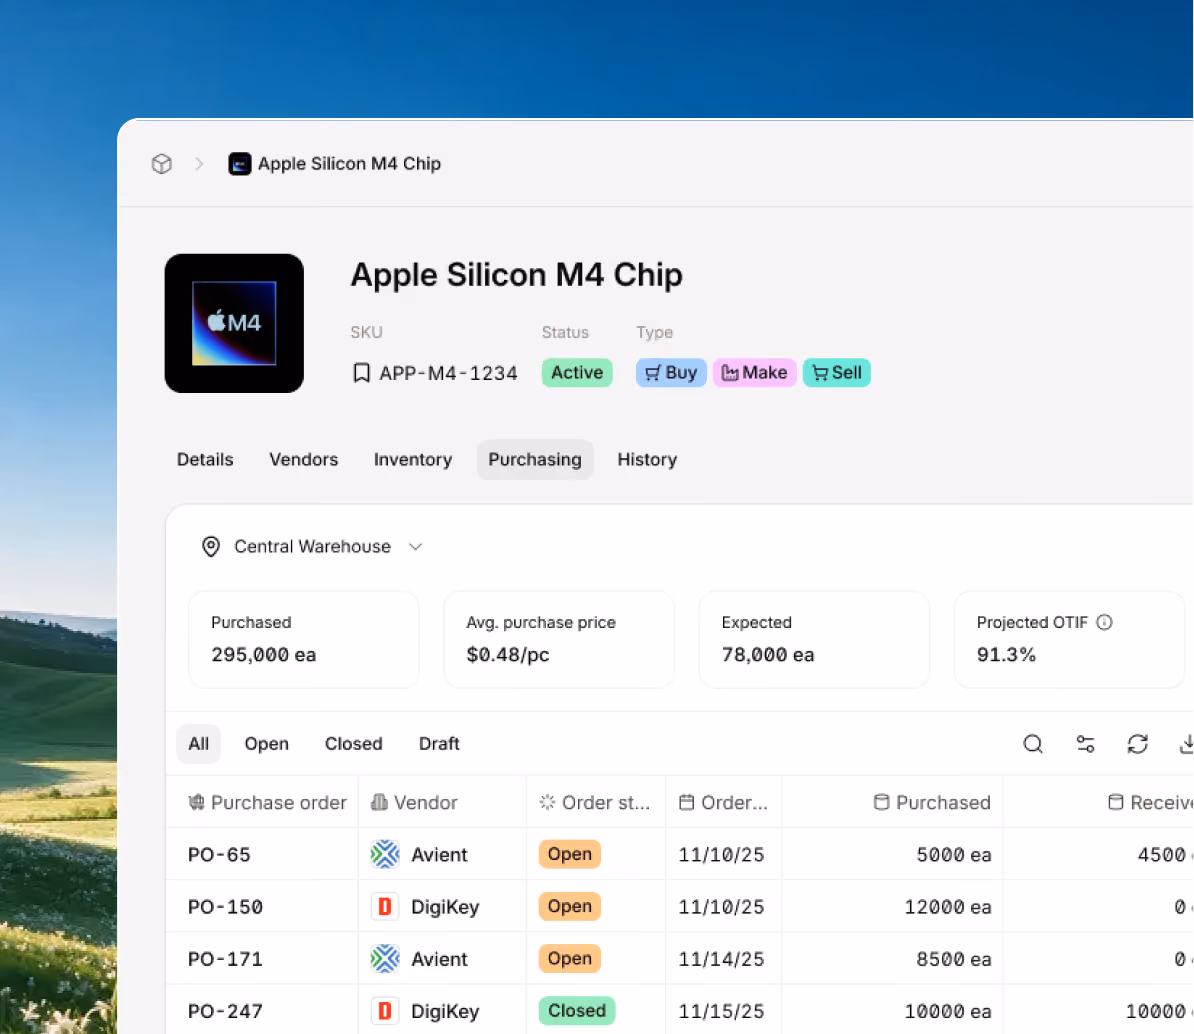Click the Avient vendor name in PO-171 row
Image resolution: width=1194 pixels, height=1034 pixels.
pyautogui.click(x=439, y=959)
